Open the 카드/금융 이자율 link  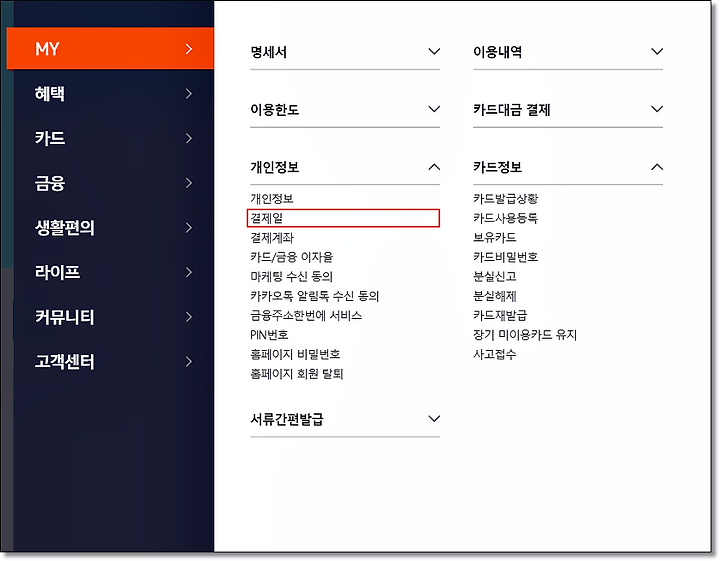(292, 257)
